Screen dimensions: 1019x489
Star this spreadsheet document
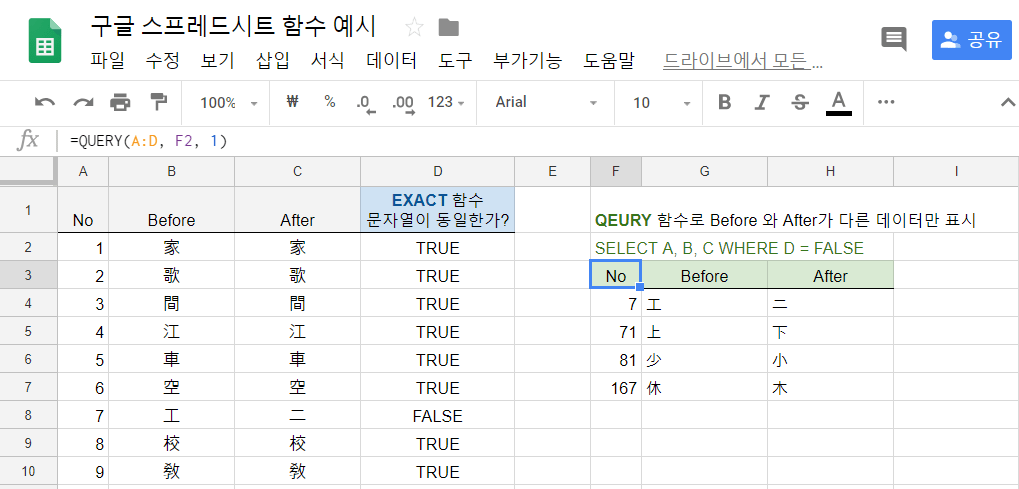pos(414,28)
